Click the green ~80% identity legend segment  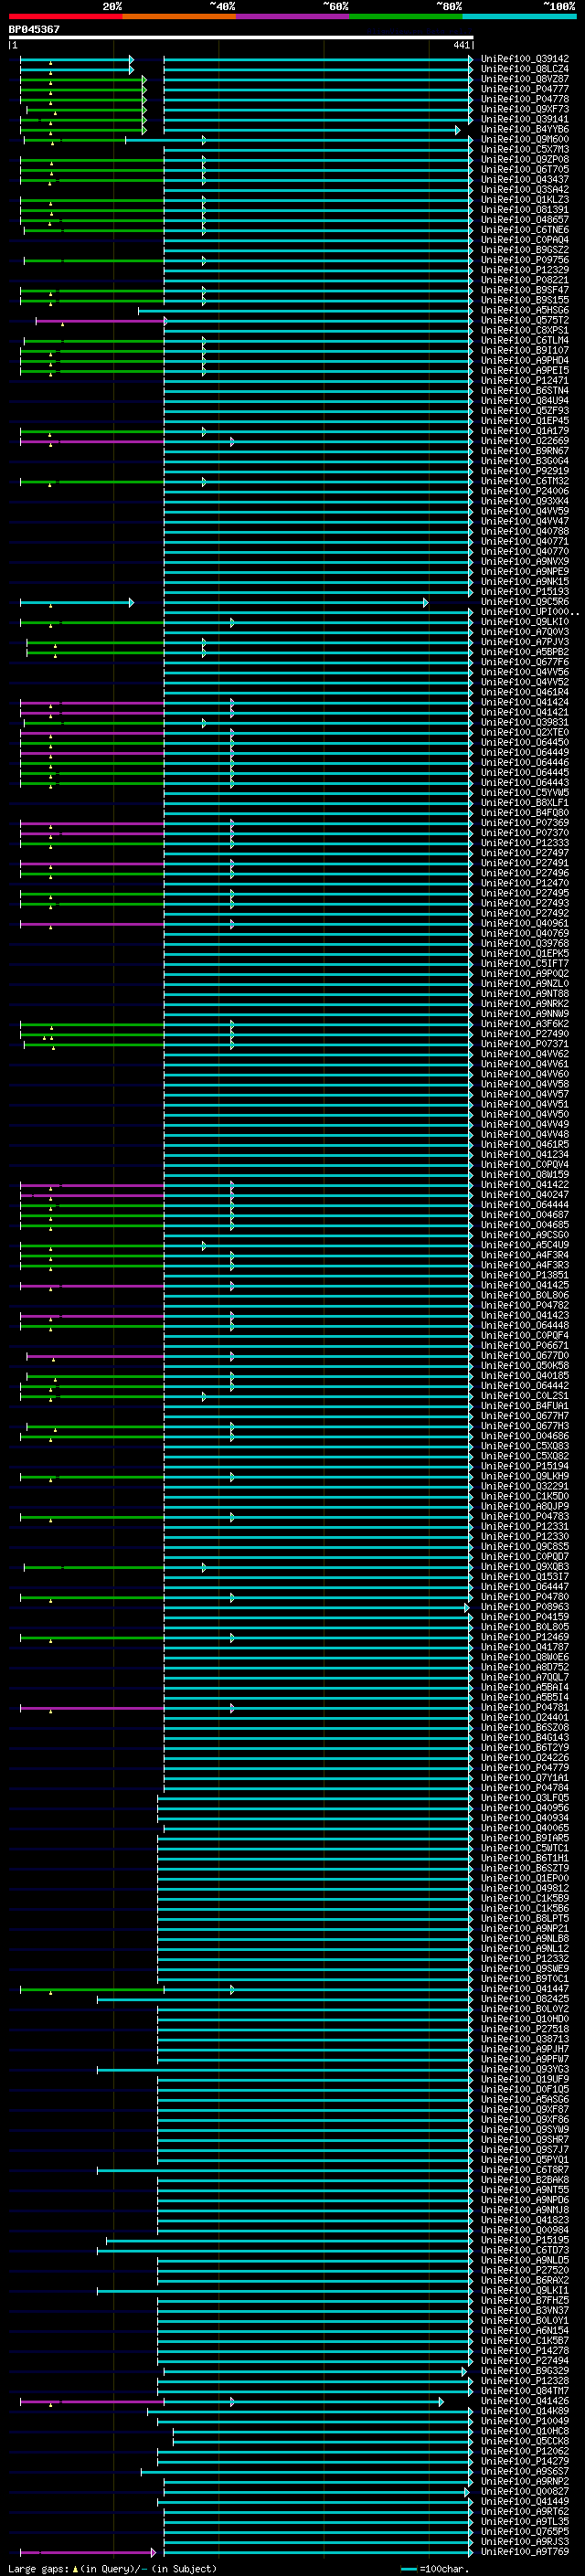(406, 16)
